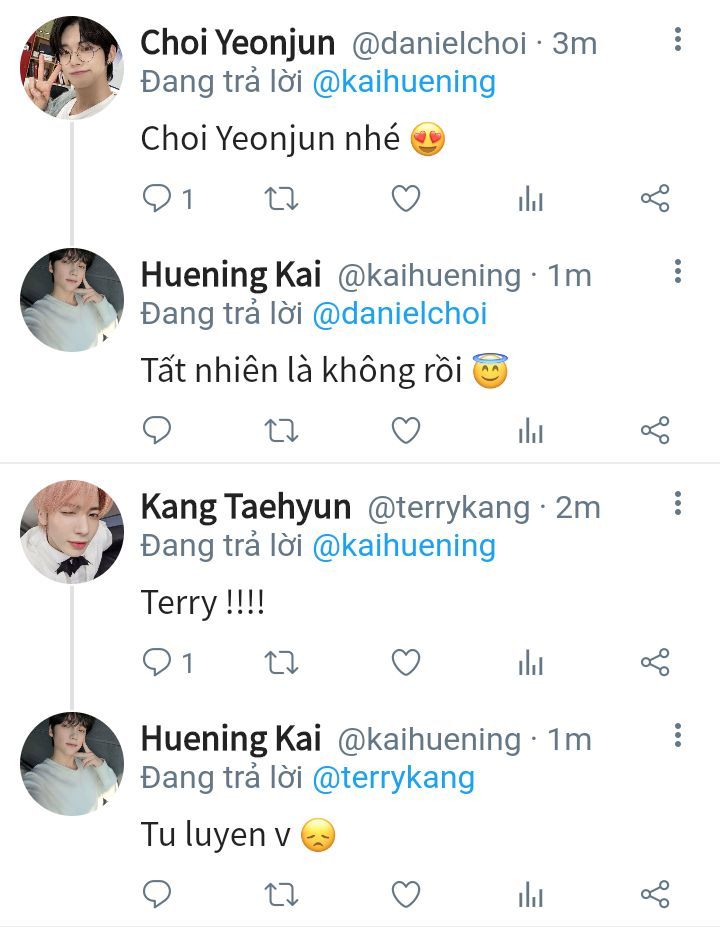
Task: Retweet Kang Taehyun's 'Terry !!!!' tweet
Action: point(281,663)
